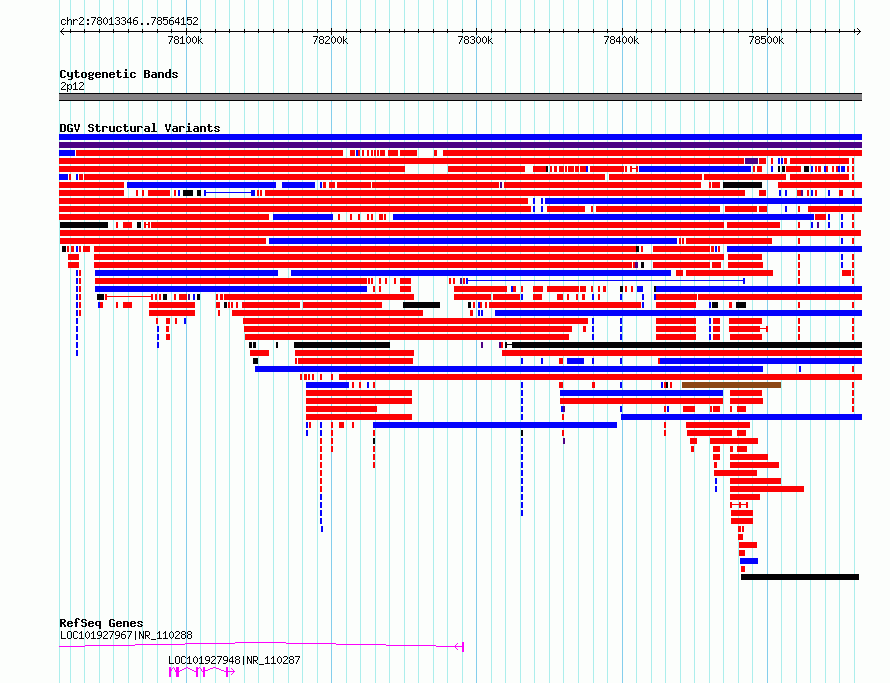Open the Cytogenetic Bands track title
The image size is (890, 683).
click(x=119, y=74)
